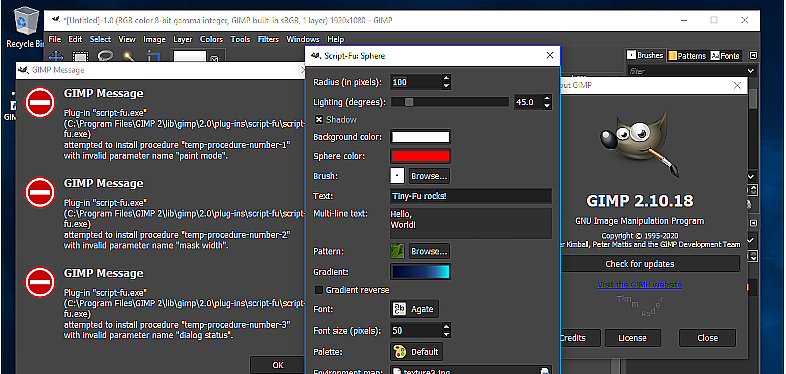The height and width of the screenshot is (374, 786).
Task: Decrease Font size with down arrow
Action: click(x=446, y=334)
